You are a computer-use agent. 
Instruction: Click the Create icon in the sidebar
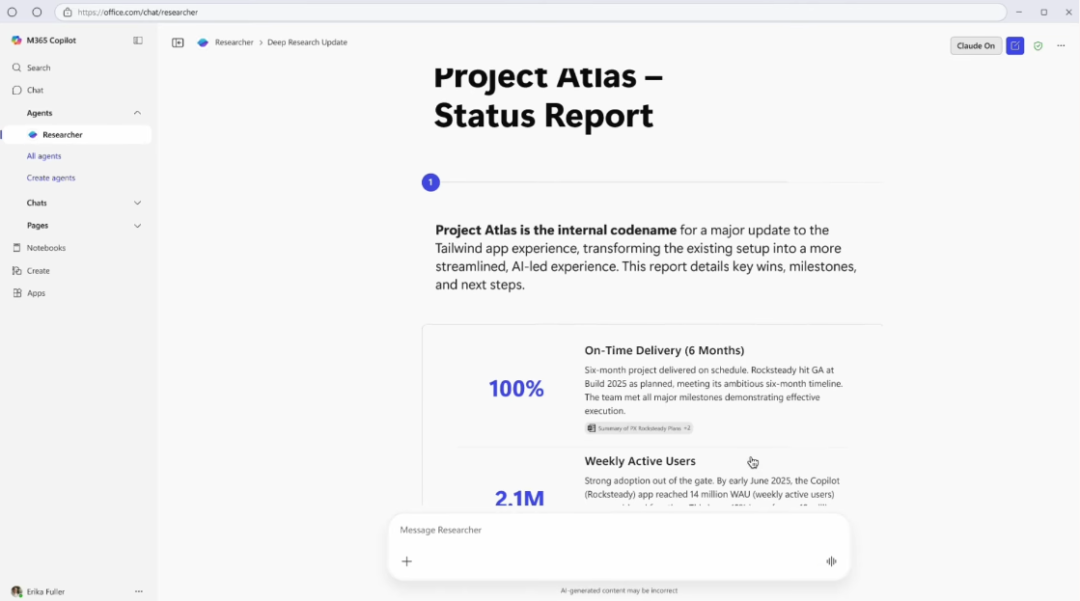coord(17,271)
